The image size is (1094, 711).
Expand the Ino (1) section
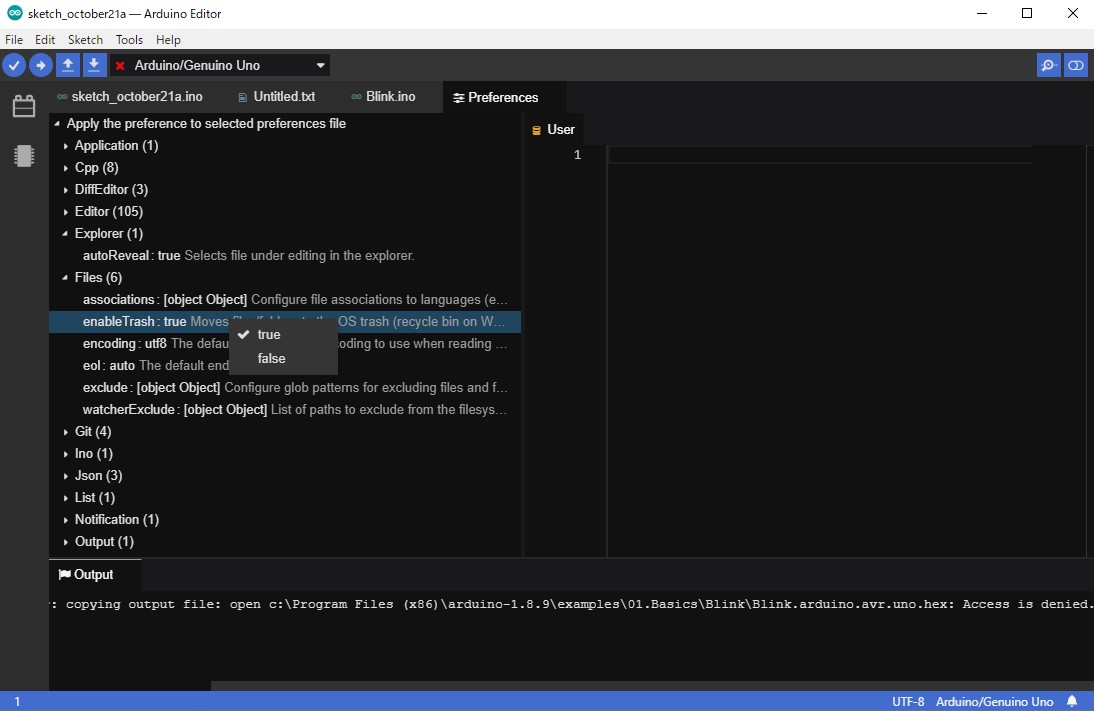[x=66, y=454]
